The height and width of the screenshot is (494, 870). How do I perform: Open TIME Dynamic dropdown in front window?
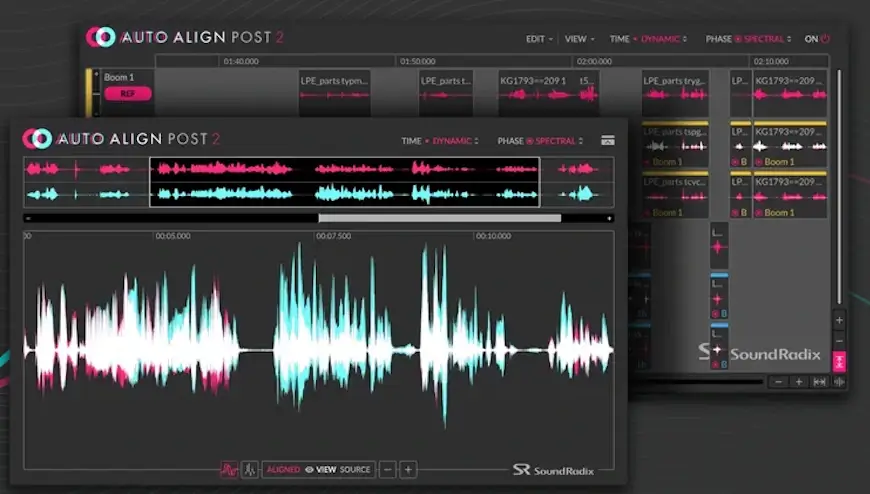(454, 141)
